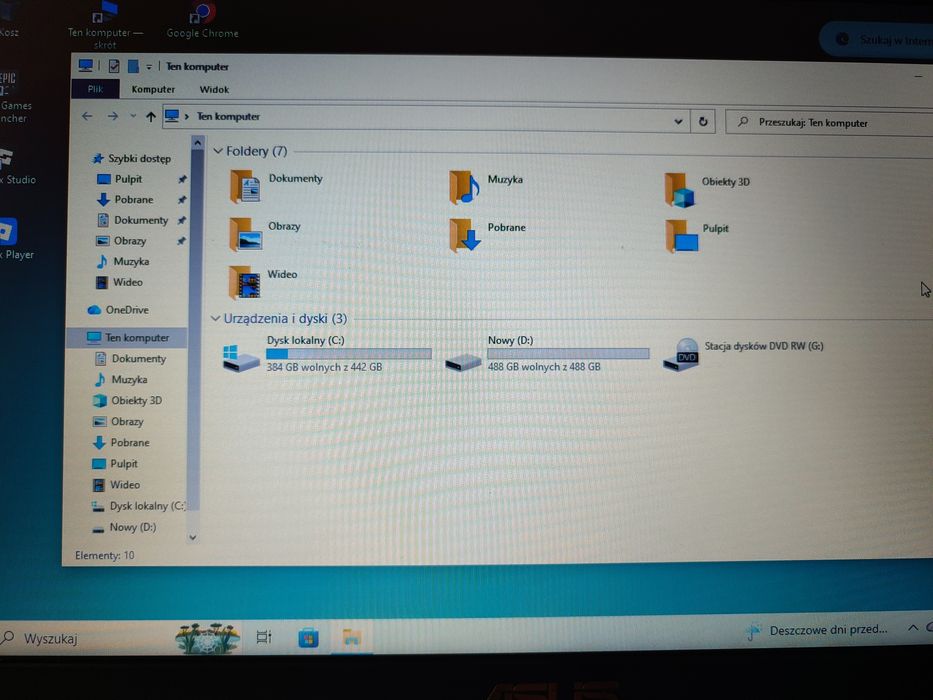
Task: Click the new folder icon in title bar
Action: 133,66
